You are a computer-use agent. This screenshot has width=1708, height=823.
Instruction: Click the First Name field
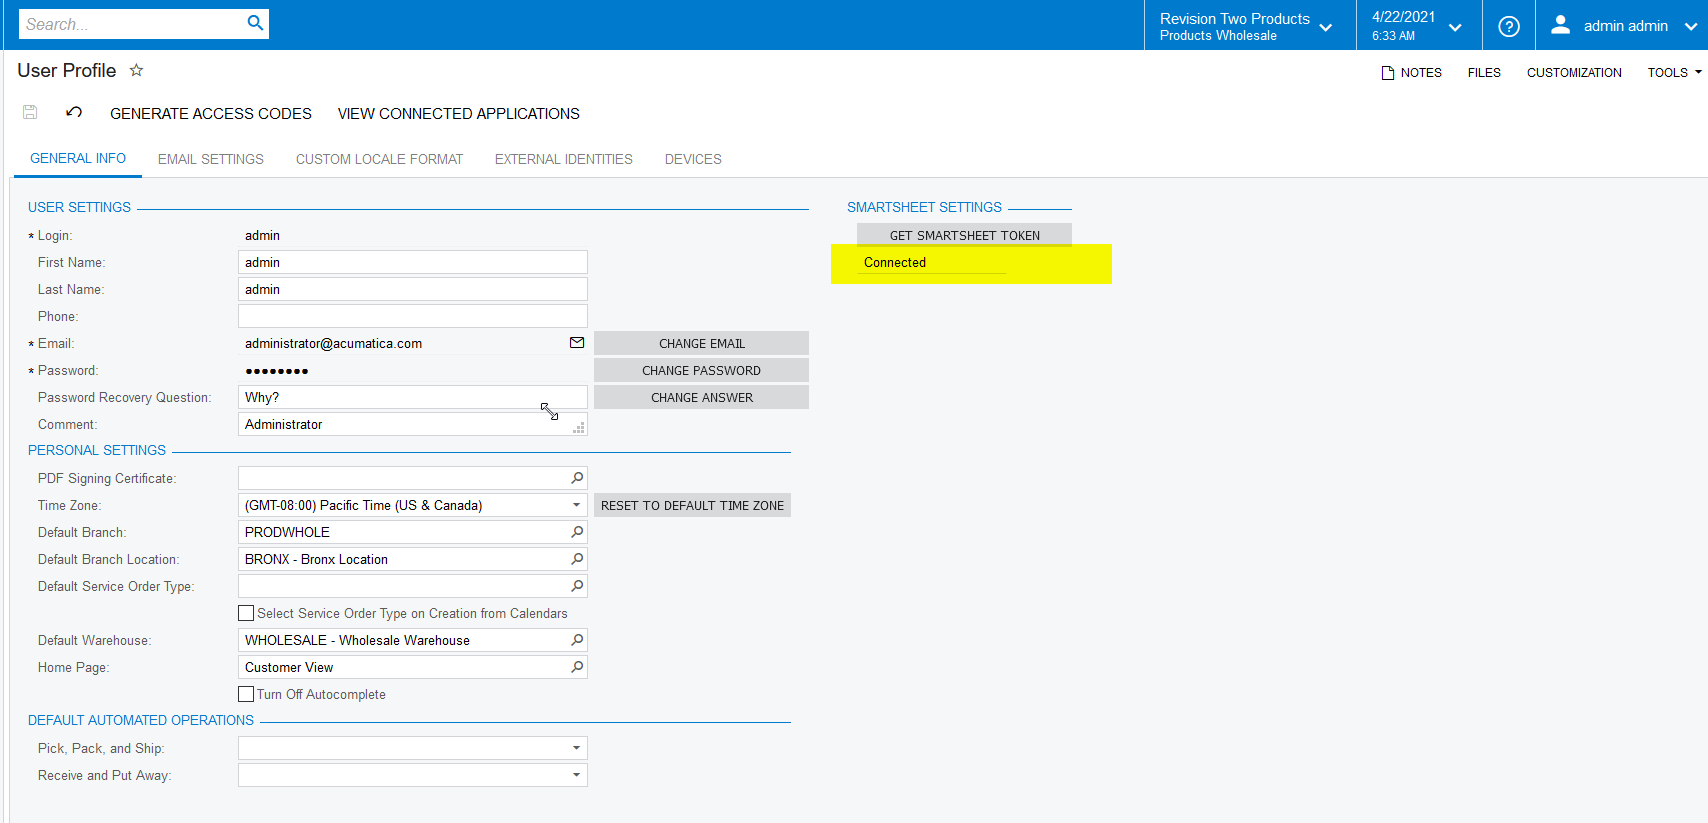pos(412,262)
